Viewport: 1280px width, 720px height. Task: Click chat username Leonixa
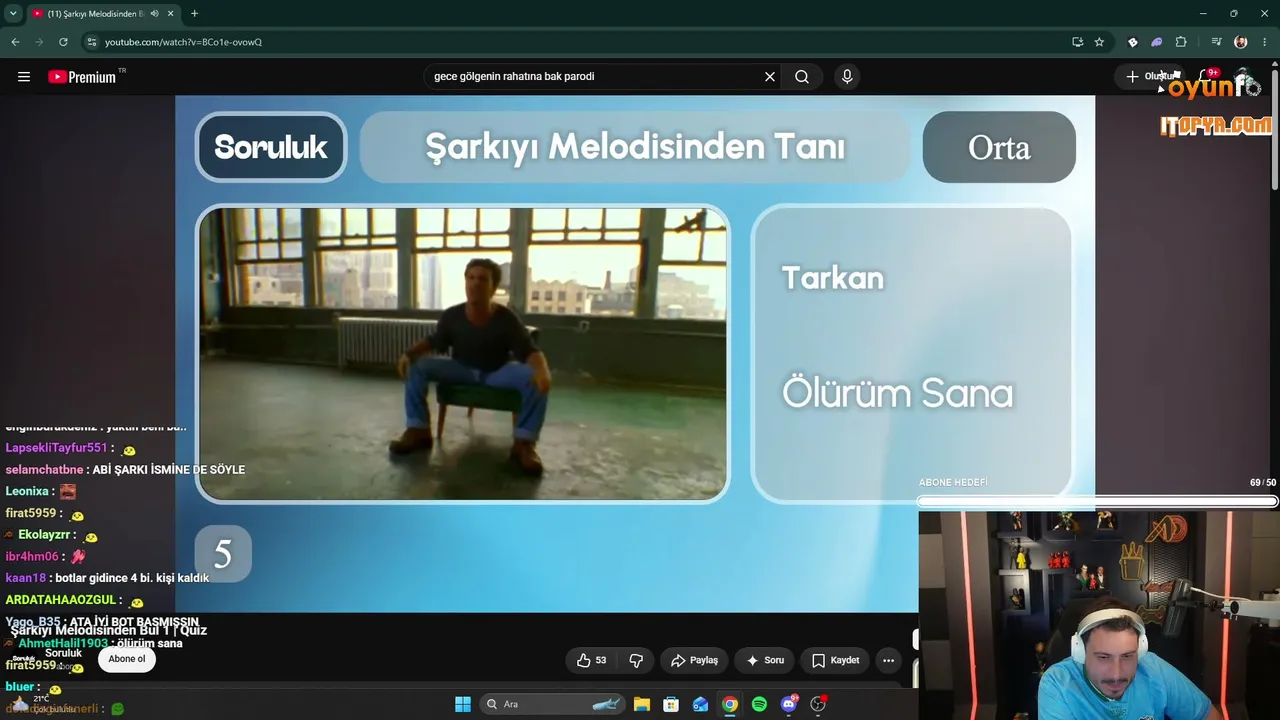pyautogui.click(x=27, y=491)
